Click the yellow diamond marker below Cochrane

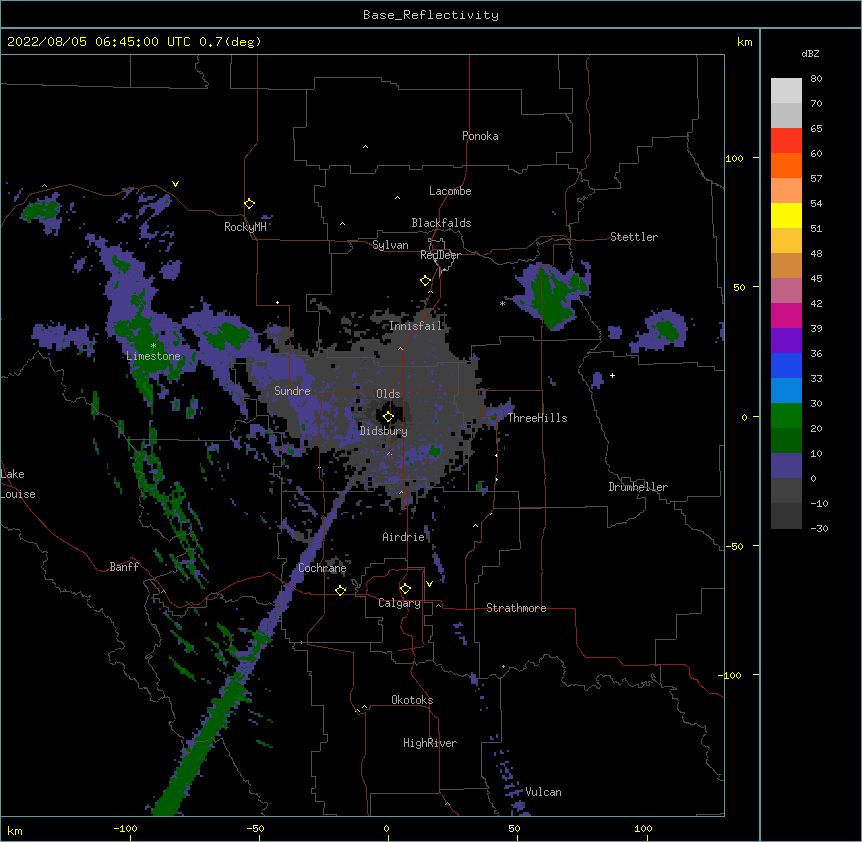[x=340, y=590]
